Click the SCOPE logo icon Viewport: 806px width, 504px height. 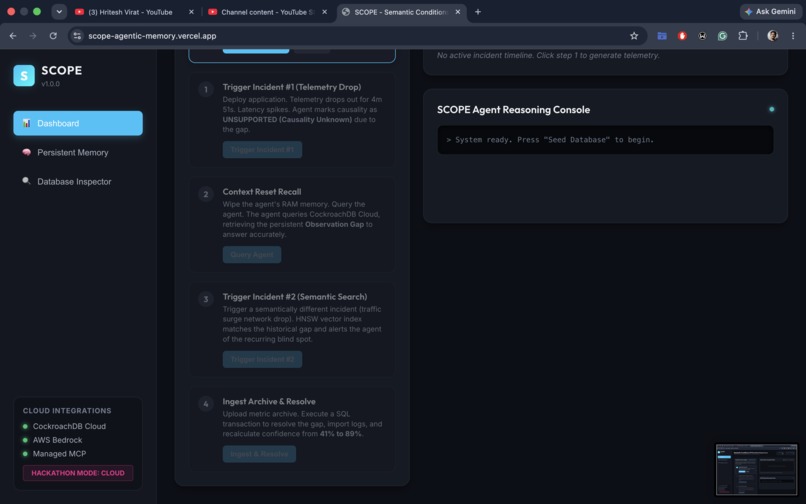[24, 76]
